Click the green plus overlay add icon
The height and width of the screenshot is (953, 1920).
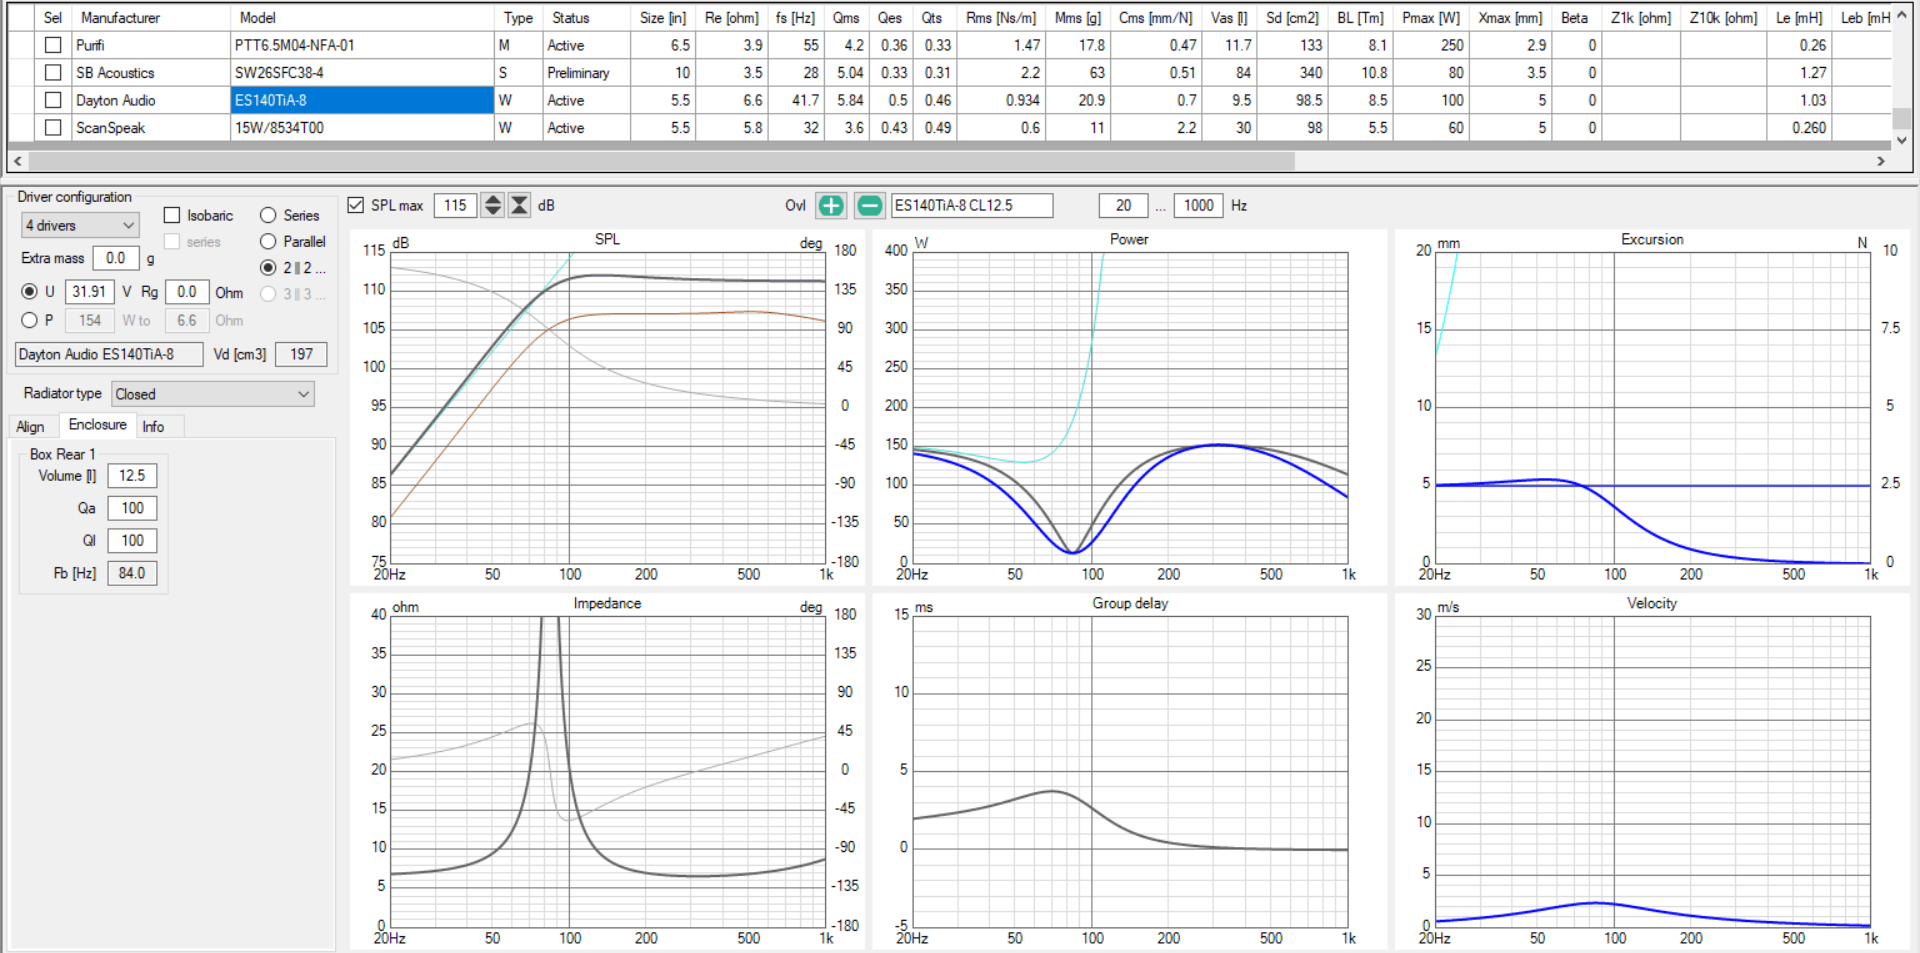click(x=831, y=206)
